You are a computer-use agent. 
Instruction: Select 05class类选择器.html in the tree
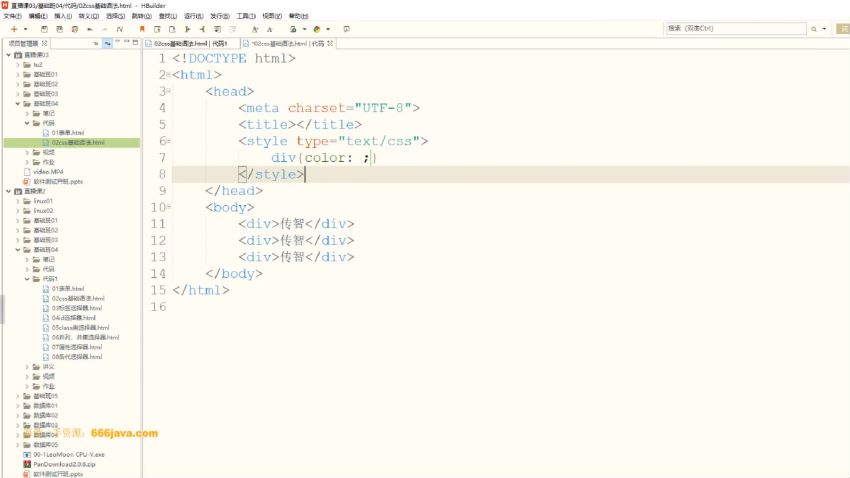pyautogui.click(x=80, y=328)
